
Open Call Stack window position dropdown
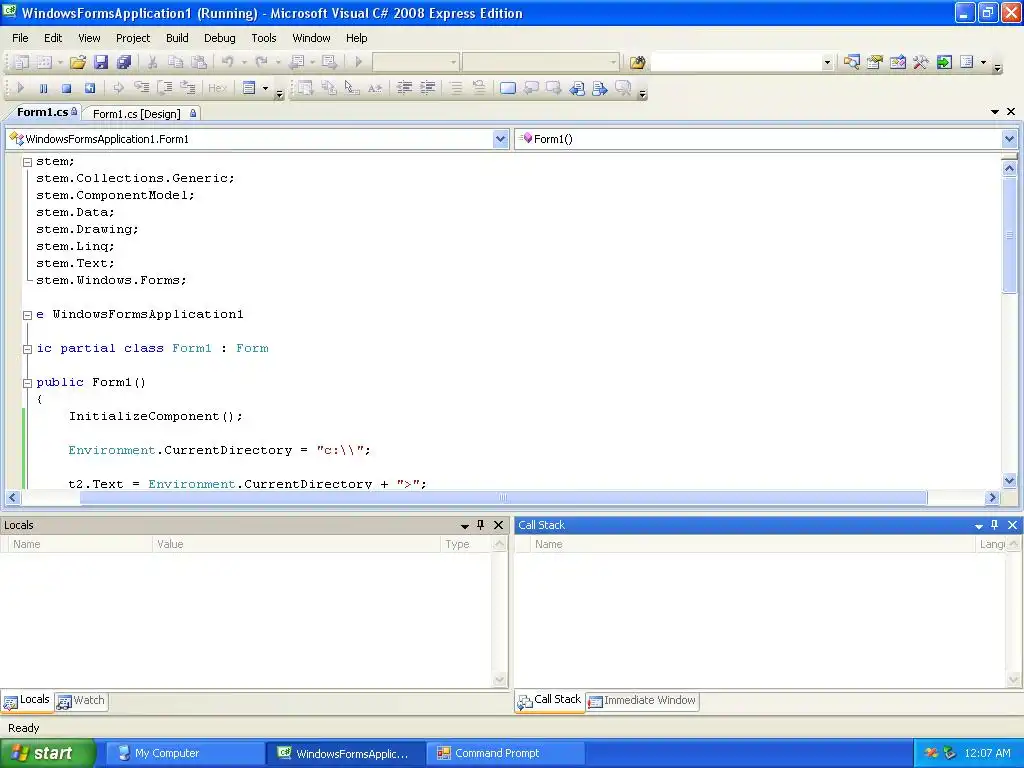[978, 526]
